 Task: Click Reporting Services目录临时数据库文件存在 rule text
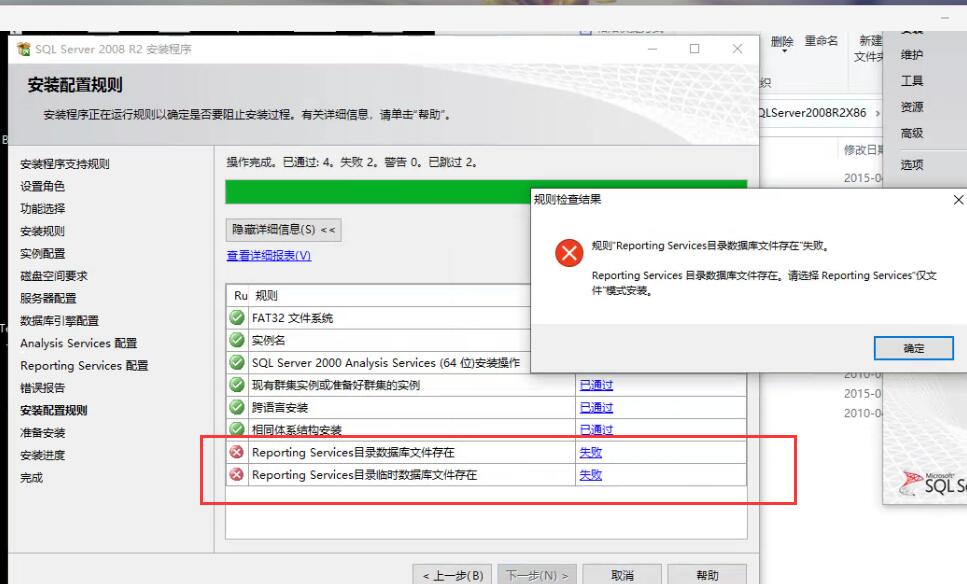(364, 475)
